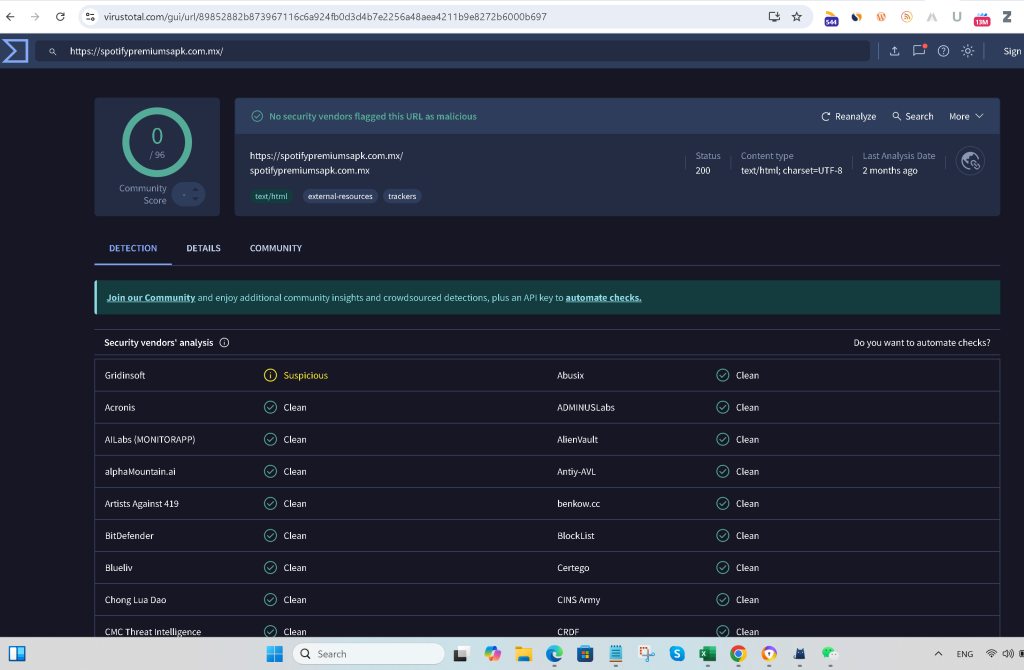Show hidden tray icons chevron
The image size is (1024, 670).
pyautogui.click(x=938, y=654)
